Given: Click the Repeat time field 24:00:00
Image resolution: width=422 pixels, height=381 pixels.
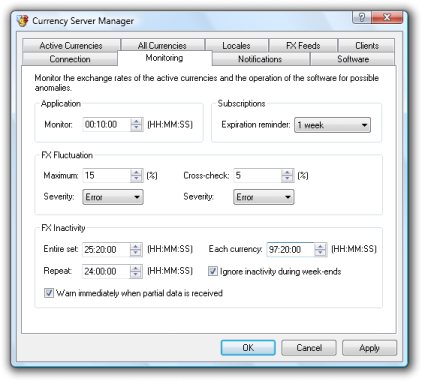Looking at the screenshot, I should click(106, 271).
